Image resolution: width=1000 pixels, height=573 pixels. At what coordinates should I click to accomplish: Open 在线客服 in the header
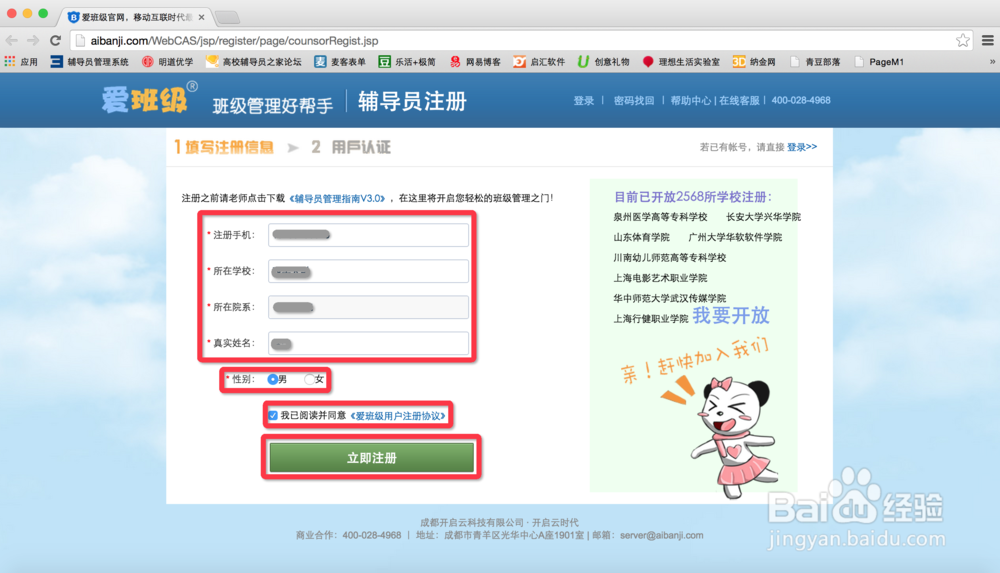pos(739,100)
